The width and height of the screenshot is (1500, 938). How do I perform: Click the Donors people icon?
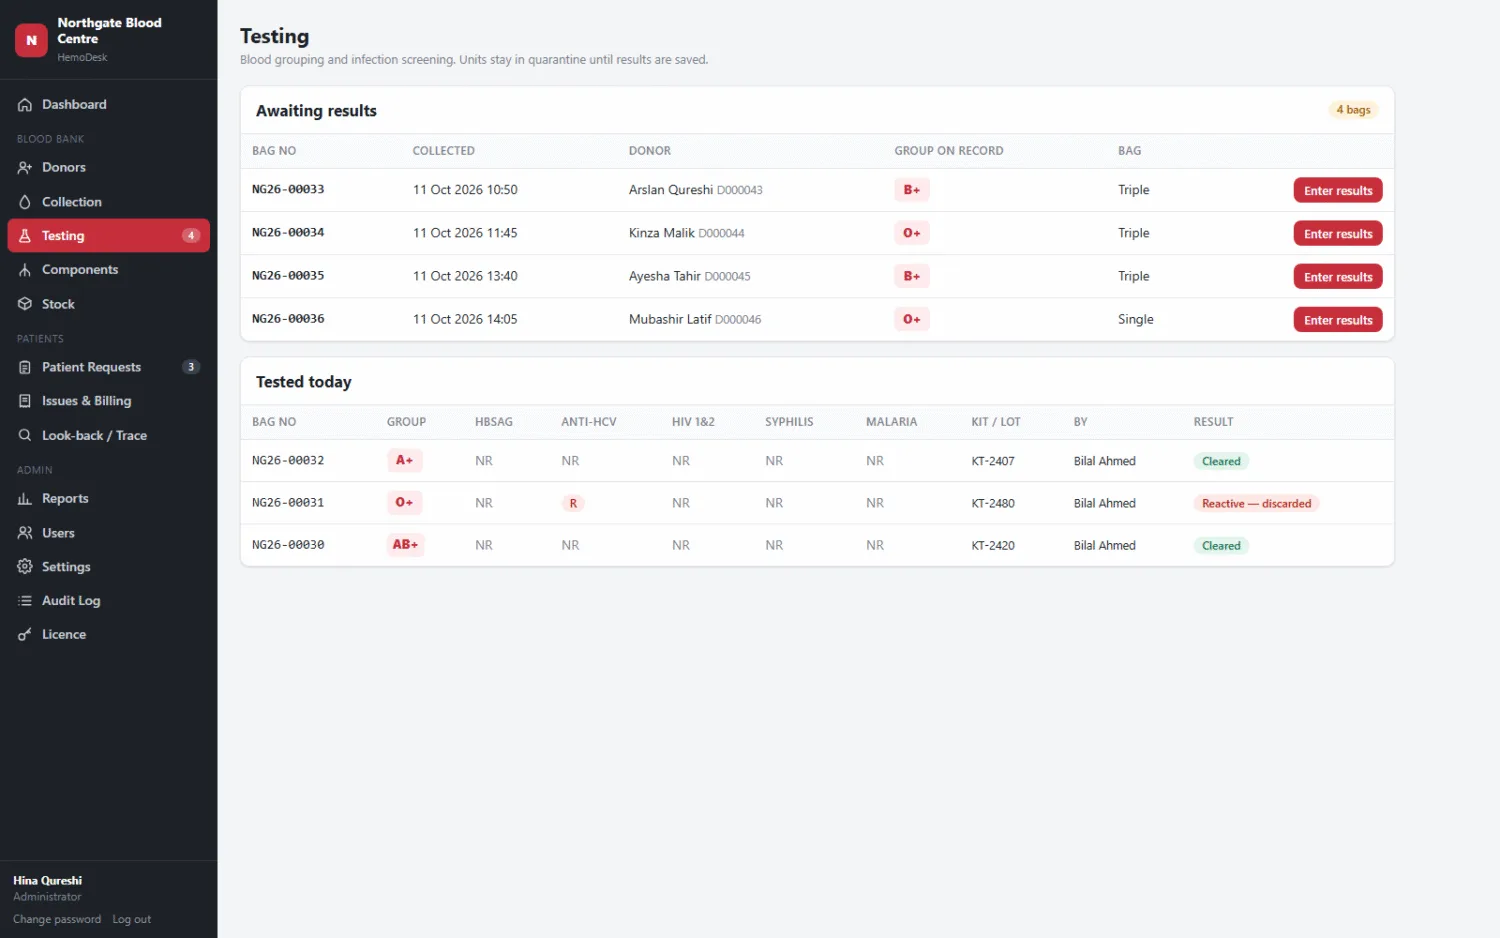point(25,168)
